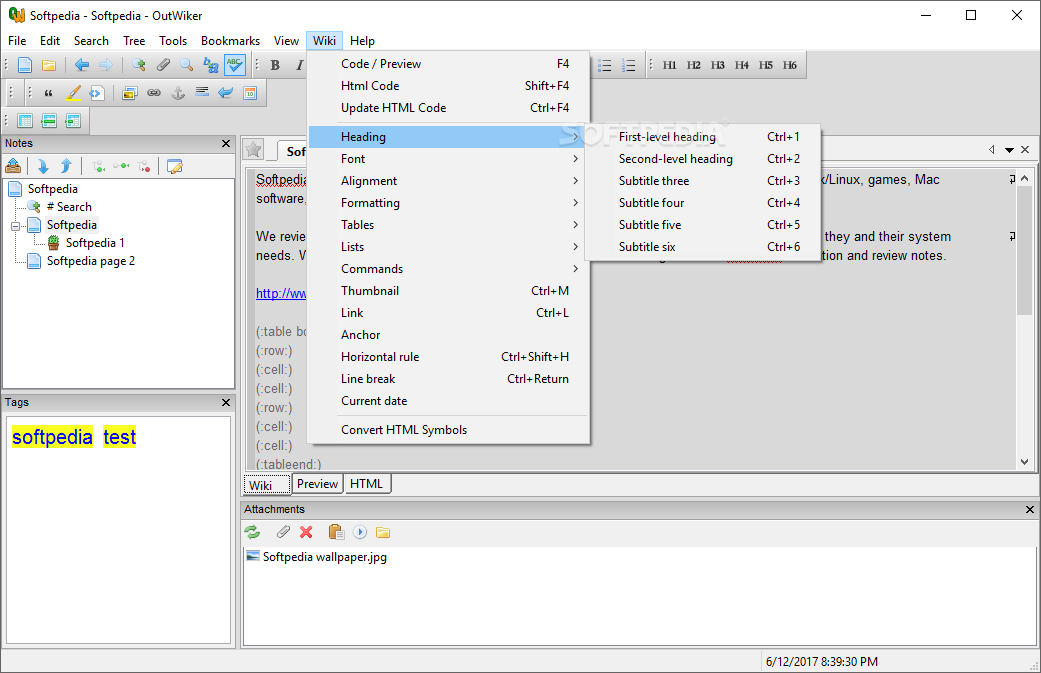This screenshot has height=673, width=1041.
Task: Click the new page icon in toolbar
Action: (x=25, y=65)
